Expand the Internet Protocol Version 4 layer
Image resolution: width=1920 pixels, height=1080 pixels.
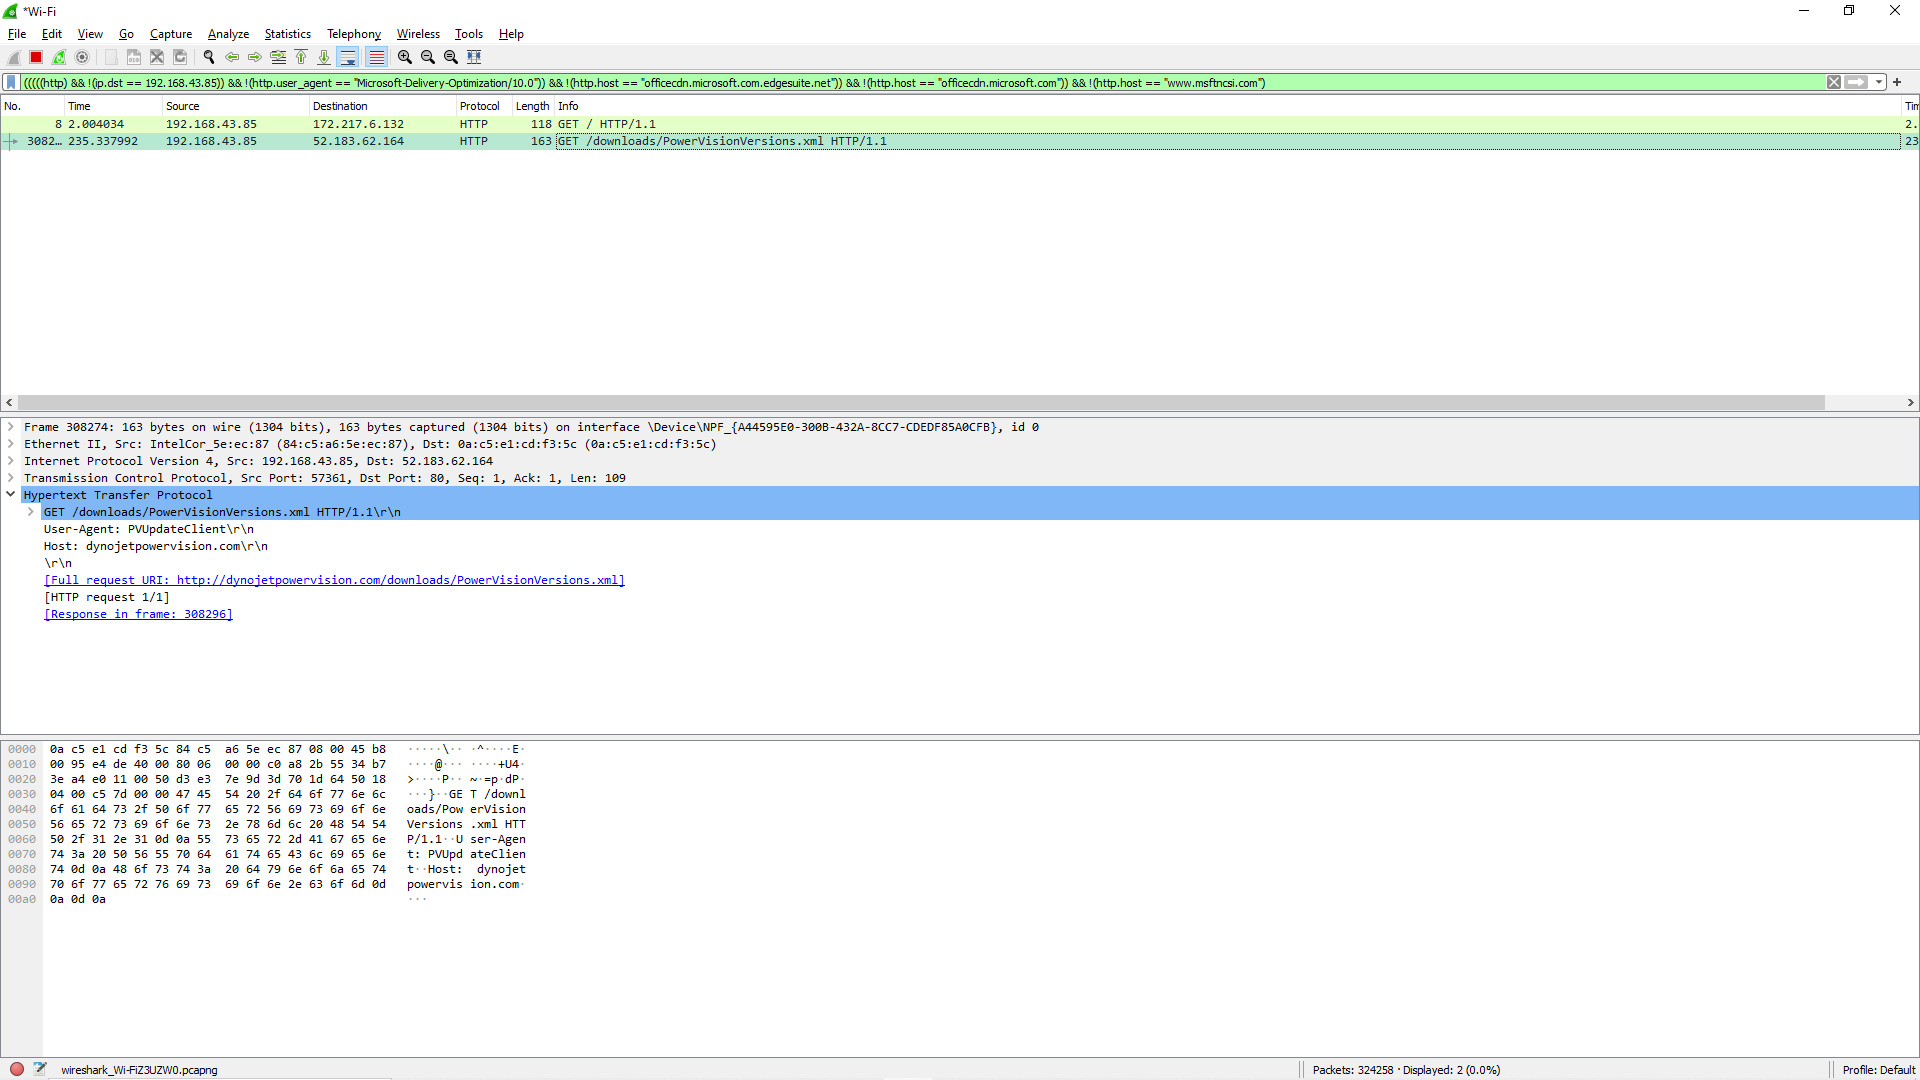pyautogui.click(x=10, y=461)
